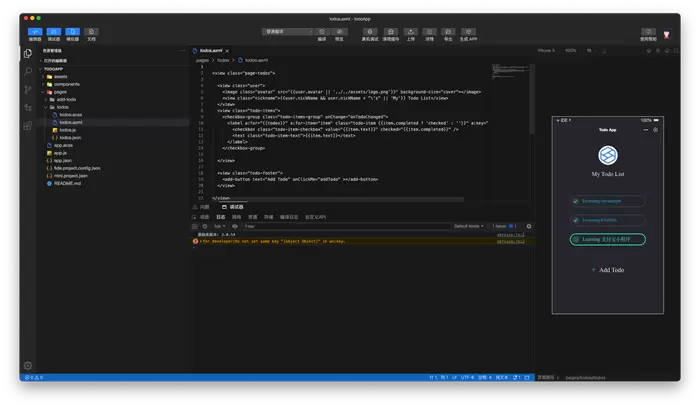This screenshot has height=407, width=700.
Task: Open the Explorer icon in activity bar
Action: click(28, 54)
